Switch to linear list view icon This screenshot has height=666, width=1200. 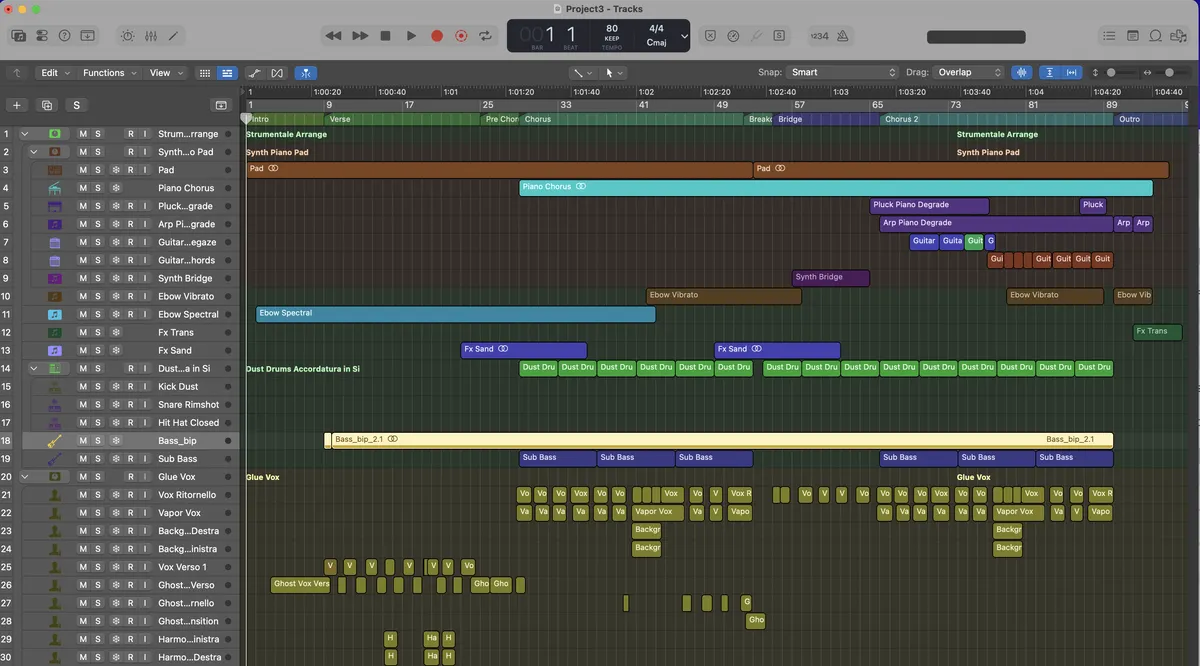pos(227,73)
